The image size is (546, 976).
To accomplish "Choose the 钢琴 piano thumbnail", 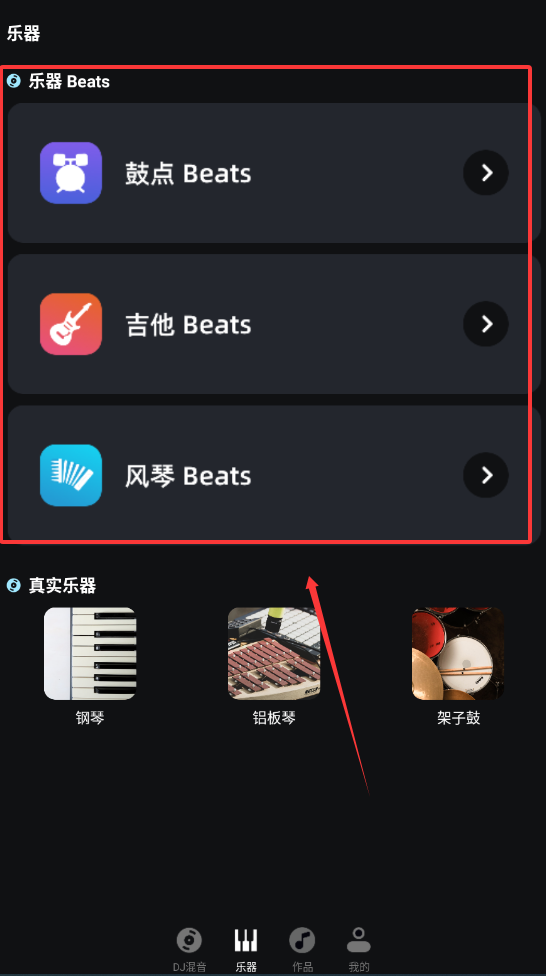I will 90,654.
